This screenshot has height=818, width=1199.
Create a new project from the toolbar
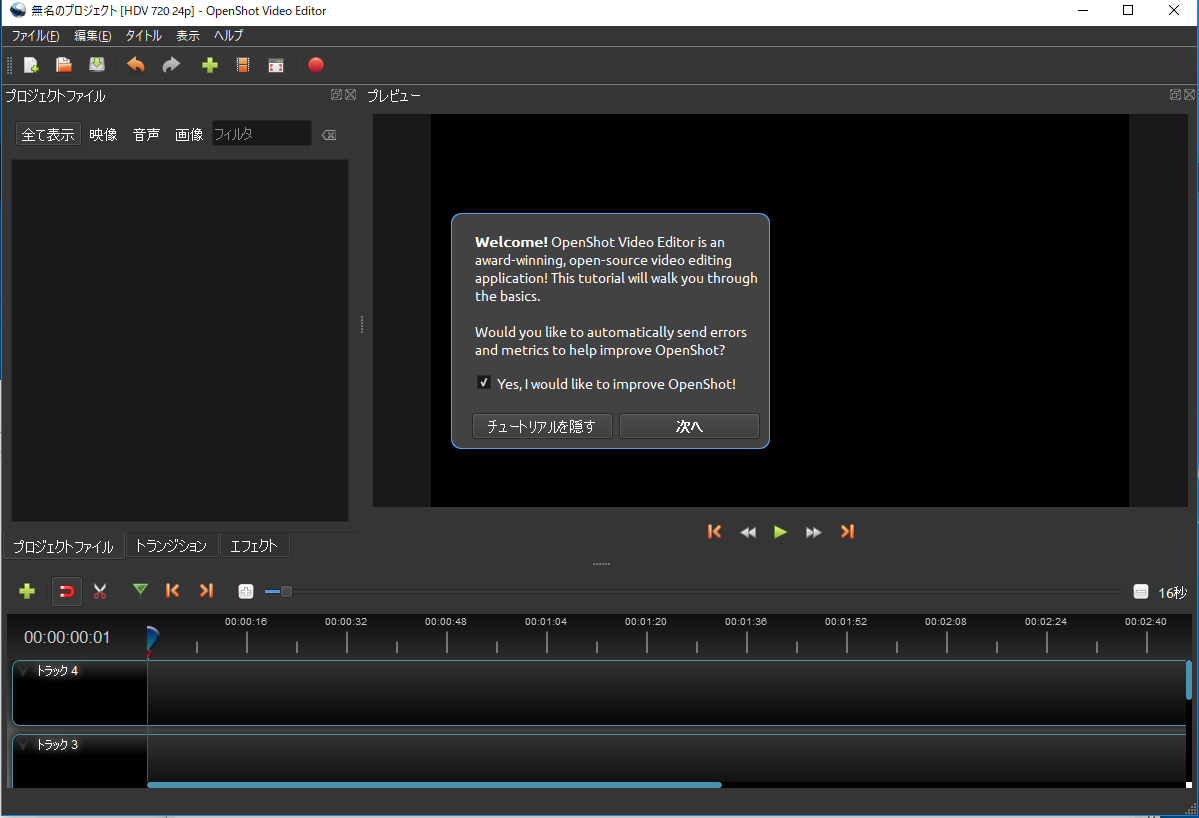31,65
